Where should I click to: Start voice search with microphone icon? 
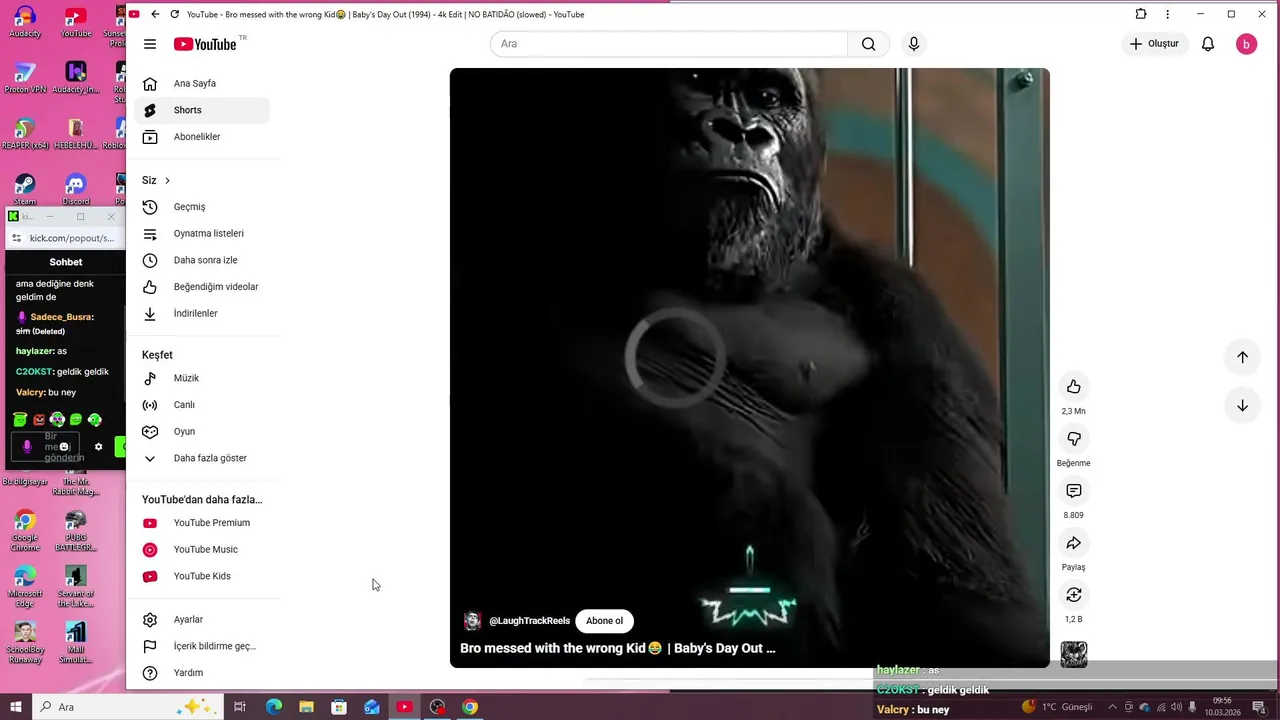tap(913, 44)
